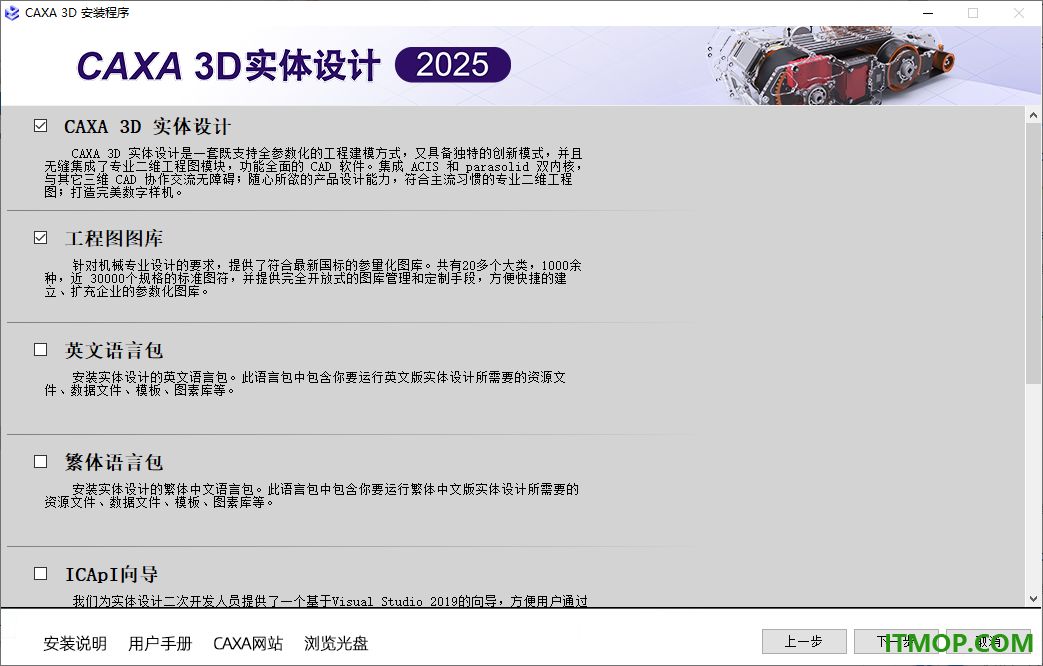This screenshot has height=666, width=1043.
Task: Click the 繁体语言包 heading text
Action: click(114, 462)
